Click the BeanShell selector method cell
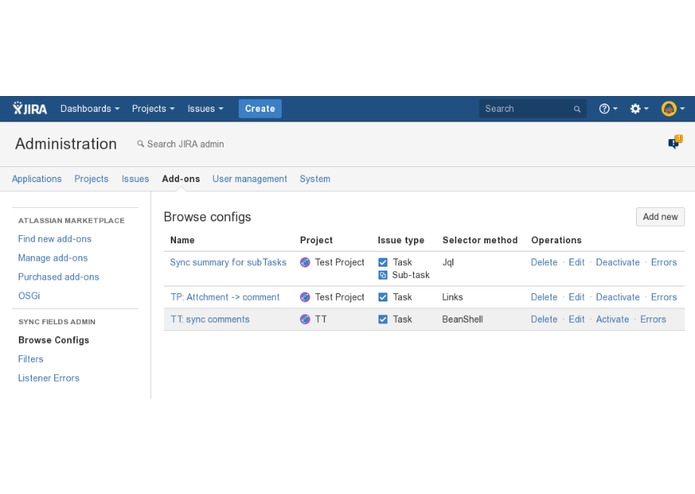 tap(462, 319)
